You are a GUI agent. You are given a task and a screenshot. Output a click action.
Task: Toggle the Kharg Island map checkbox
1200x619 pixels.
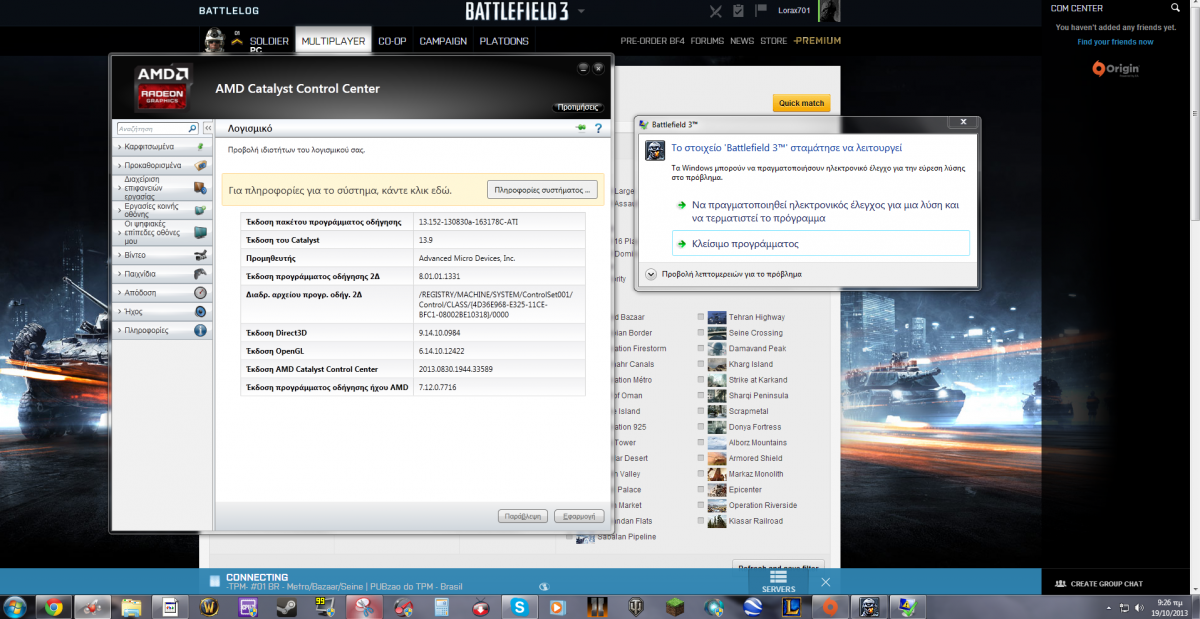coord(701,364)
